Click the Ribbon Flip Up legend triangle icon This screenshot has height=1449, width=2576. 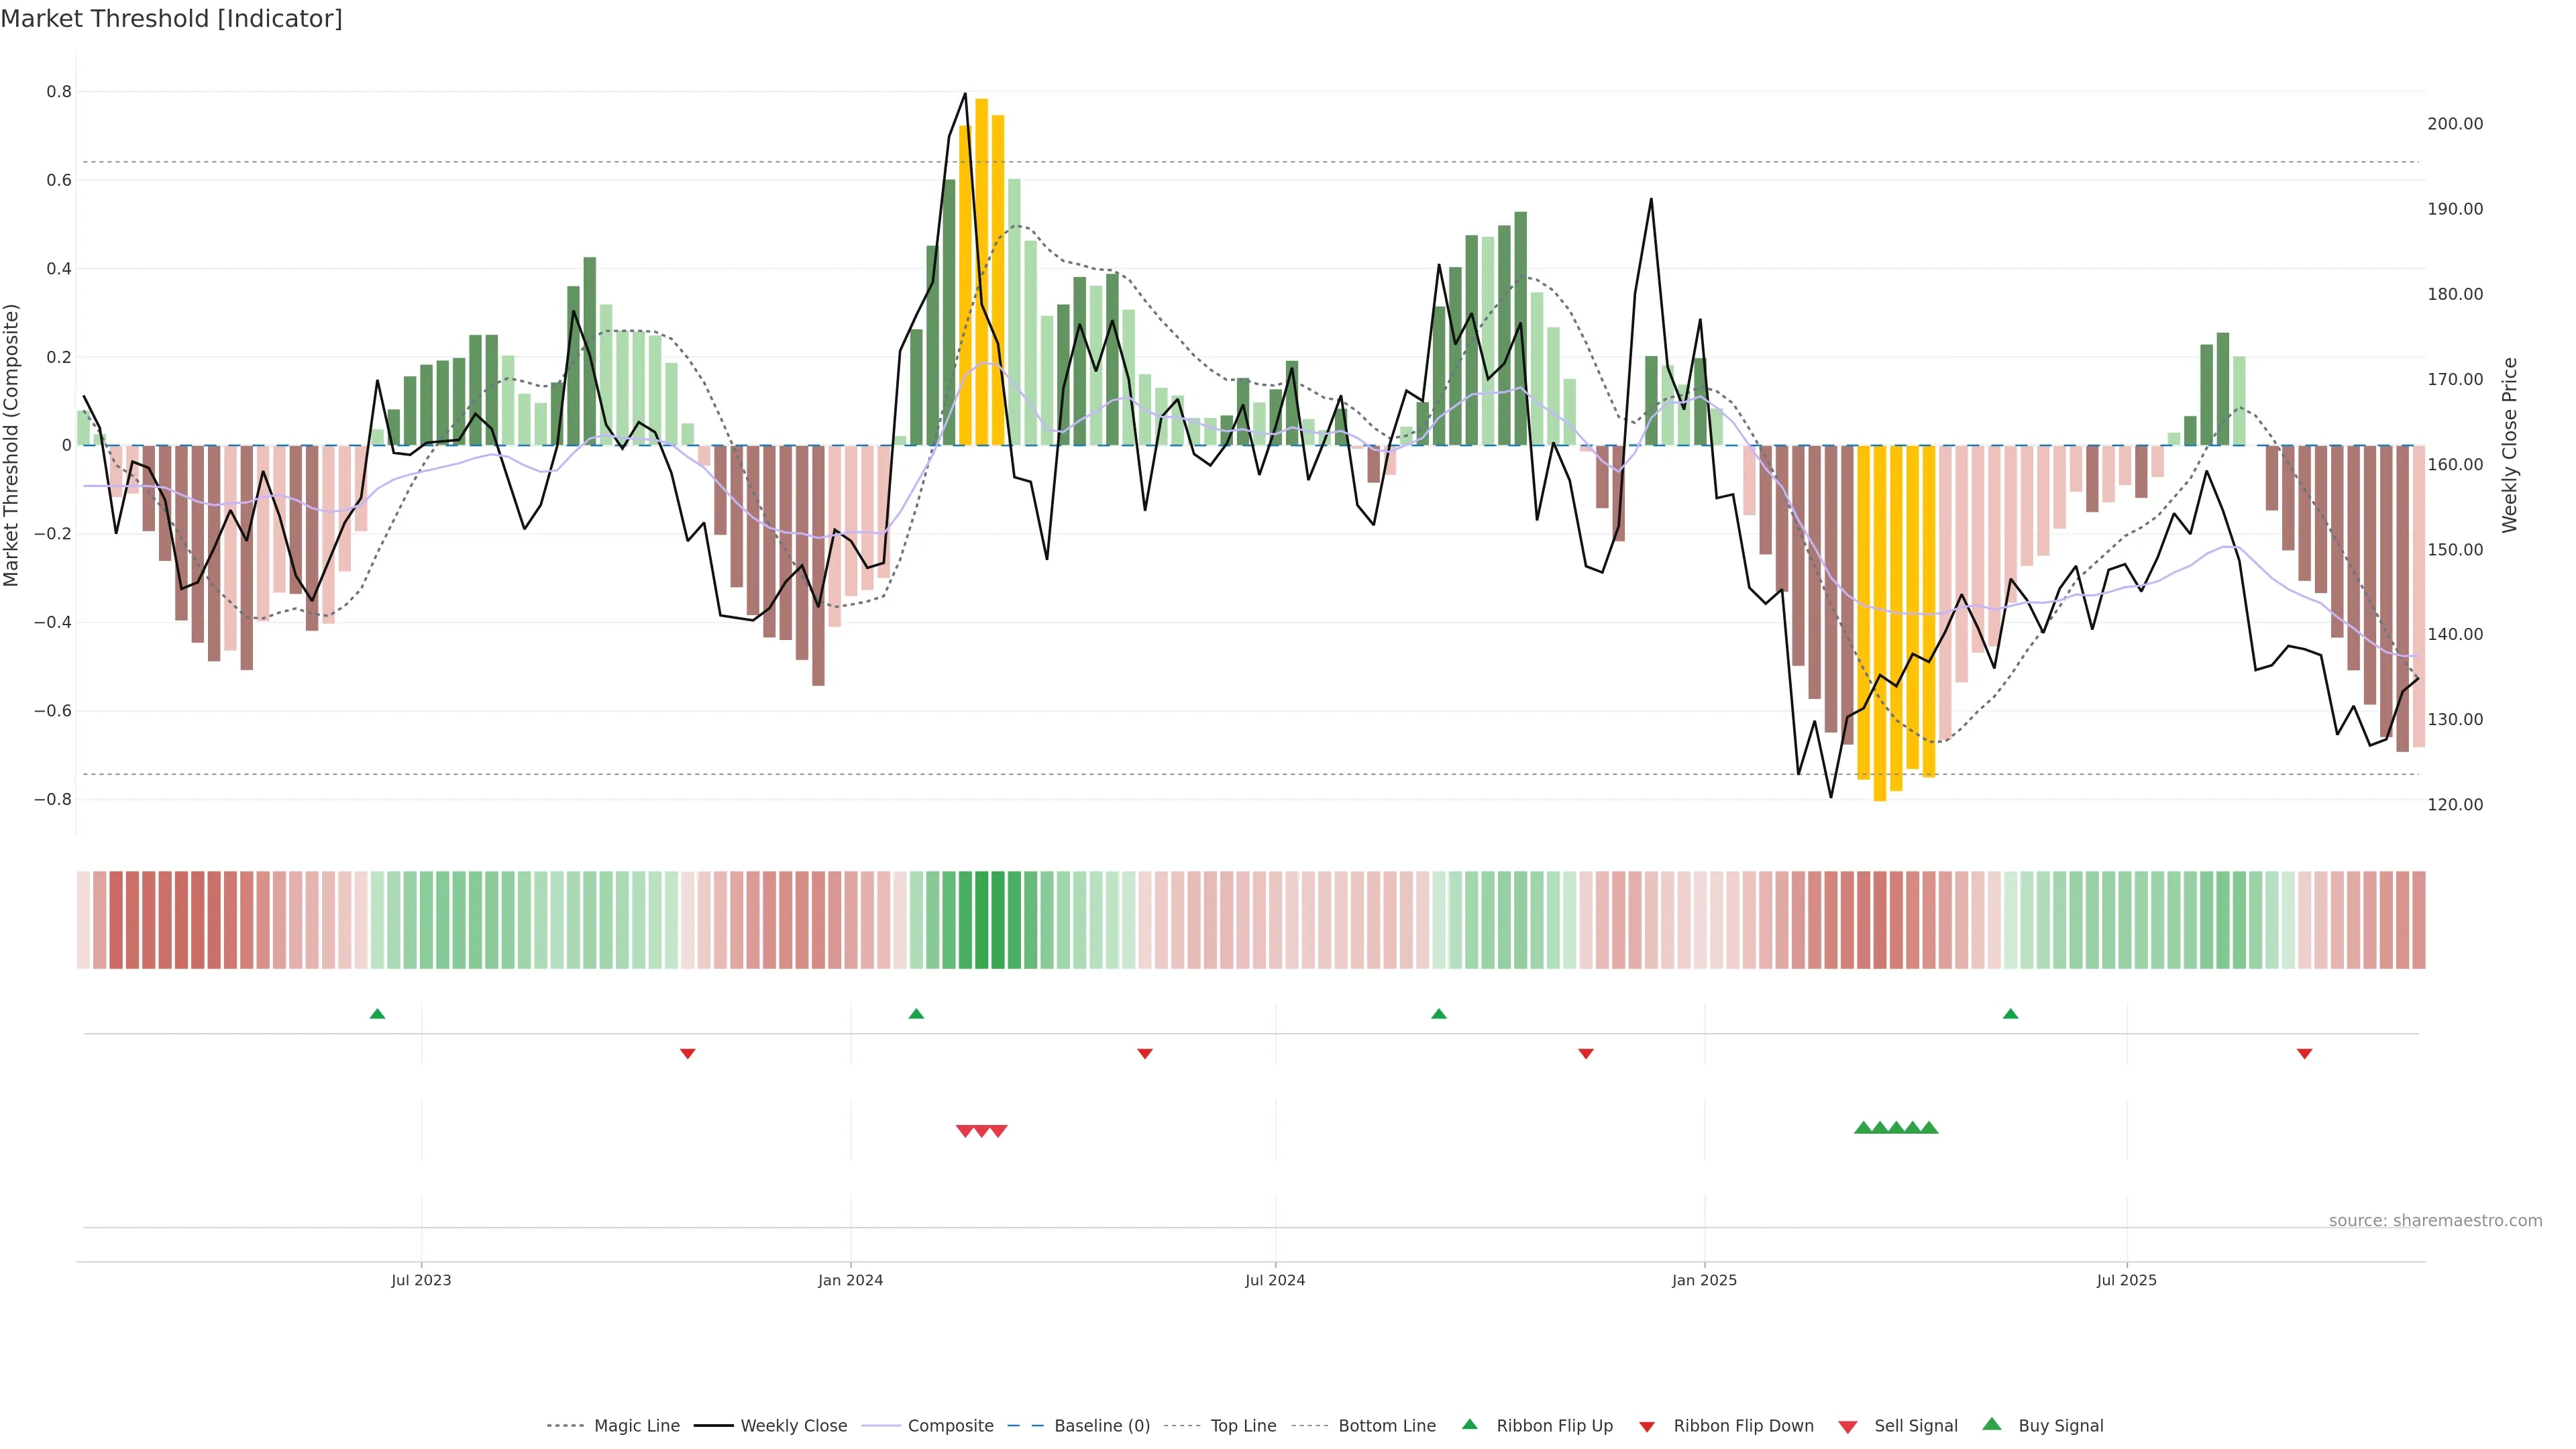pyautogui.click(x=1469, y=1424)
